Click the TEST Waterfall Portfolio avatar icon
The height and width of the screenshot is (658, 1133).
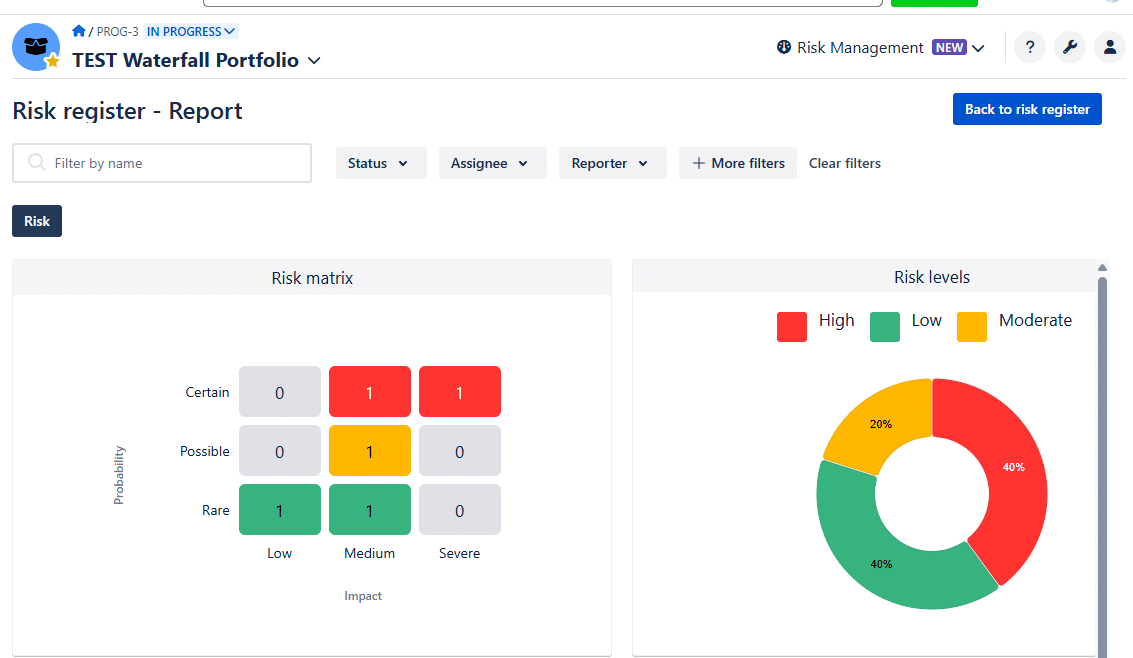click(x=36, y=47)
